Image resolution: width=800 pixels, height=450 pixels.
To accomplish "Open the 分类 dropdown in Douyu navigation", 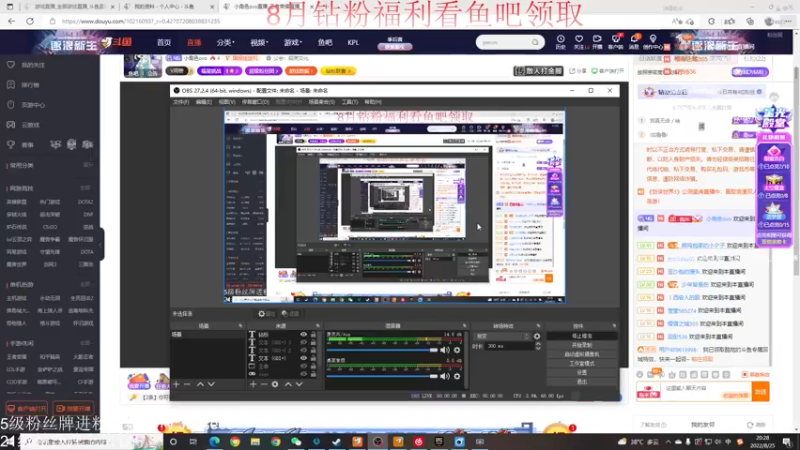I will point(225,42).
